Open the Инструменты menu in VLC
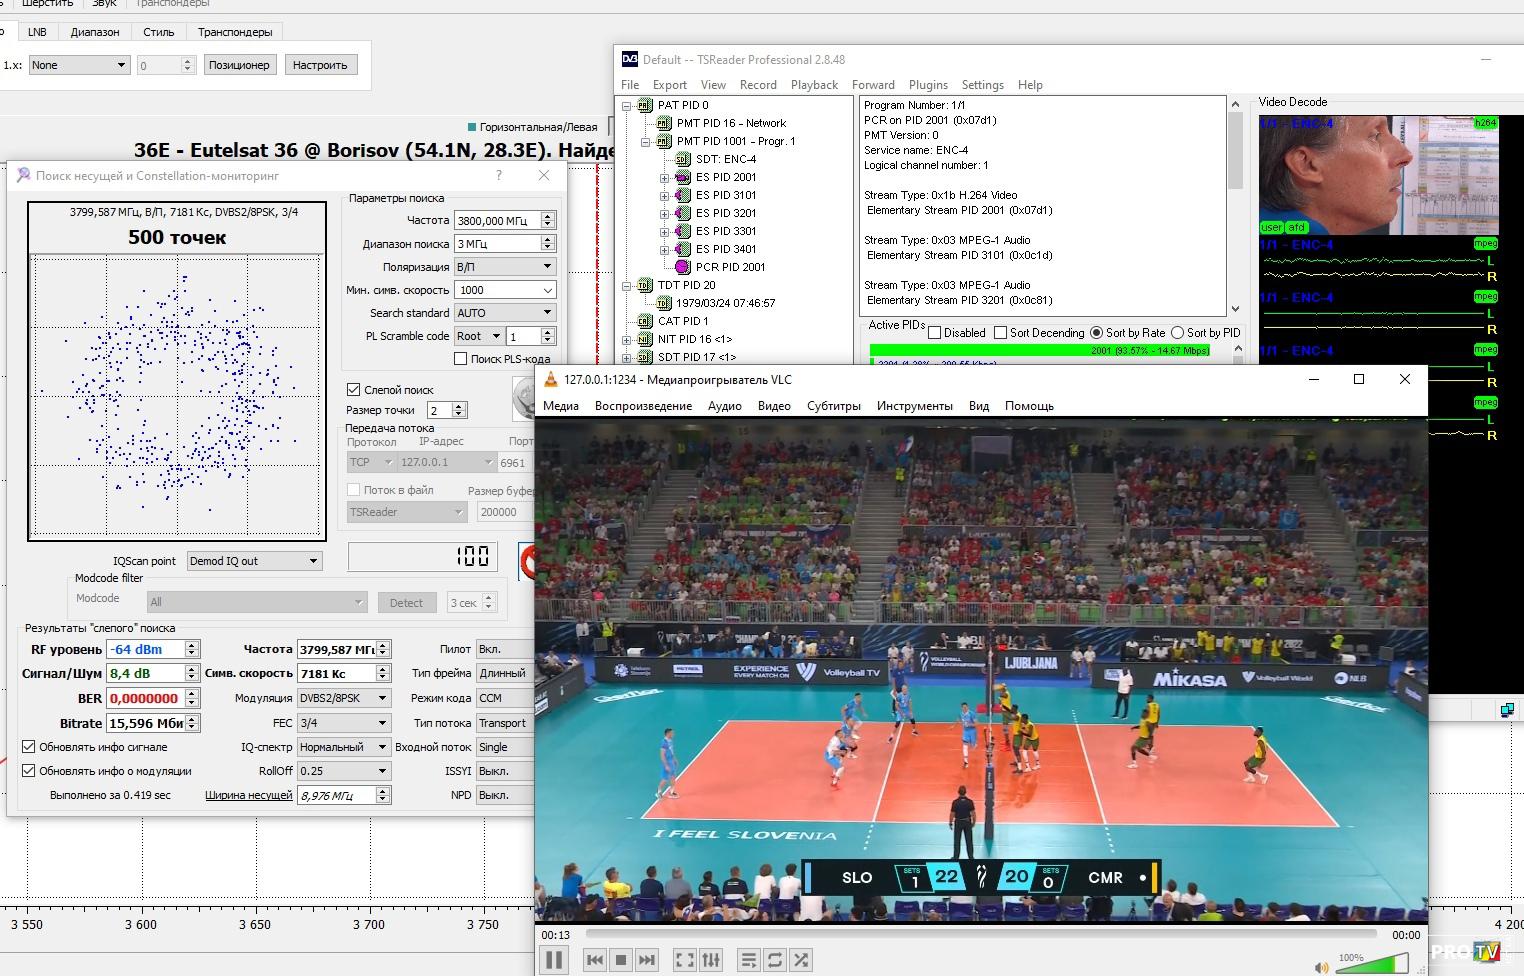The image size is (1524, 976). pyautogui.click(x=914, y=406)
